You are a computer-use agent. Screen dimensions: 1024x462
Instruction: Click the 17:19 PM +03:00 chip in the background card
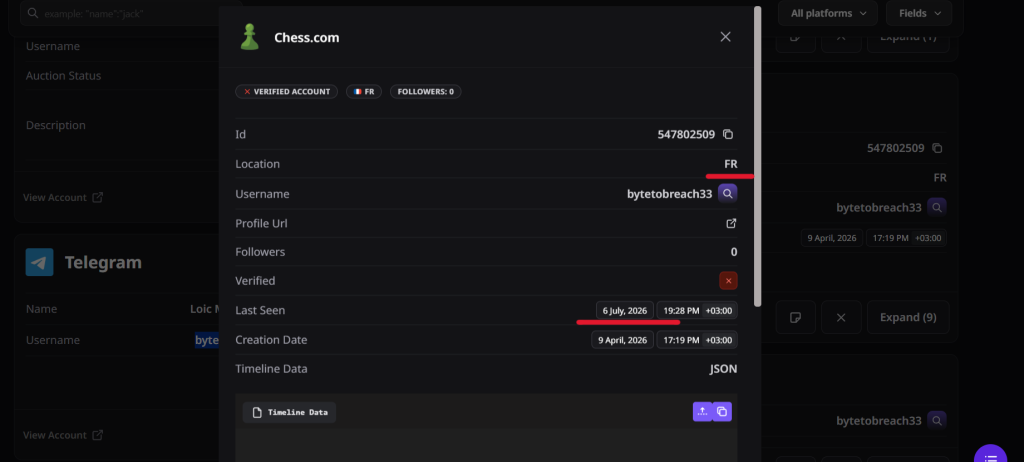tap(906, 238)
